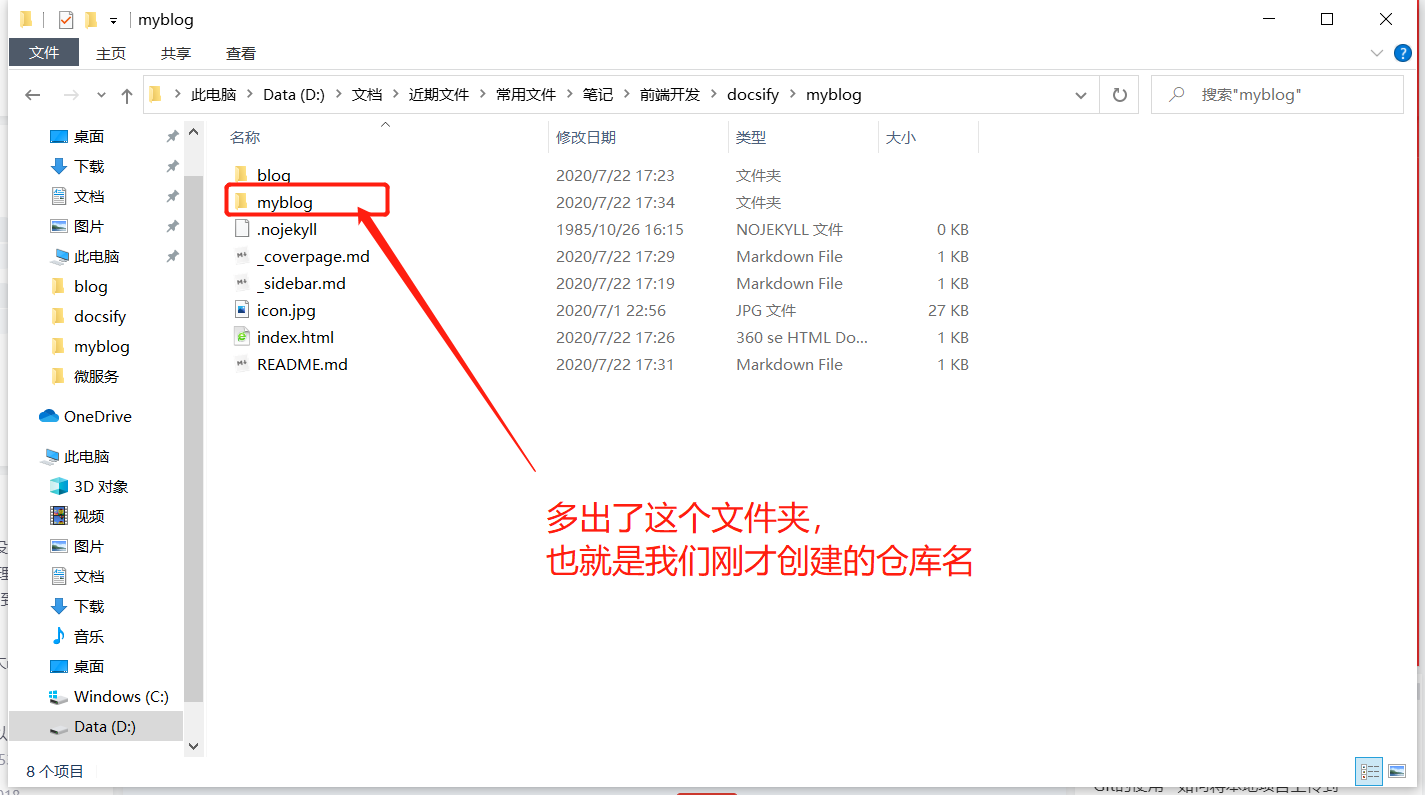Open the 3D 对象 folder in sidebar
Image resolution: width=1425 pixels, height=795 pixels.
[100, 487]
